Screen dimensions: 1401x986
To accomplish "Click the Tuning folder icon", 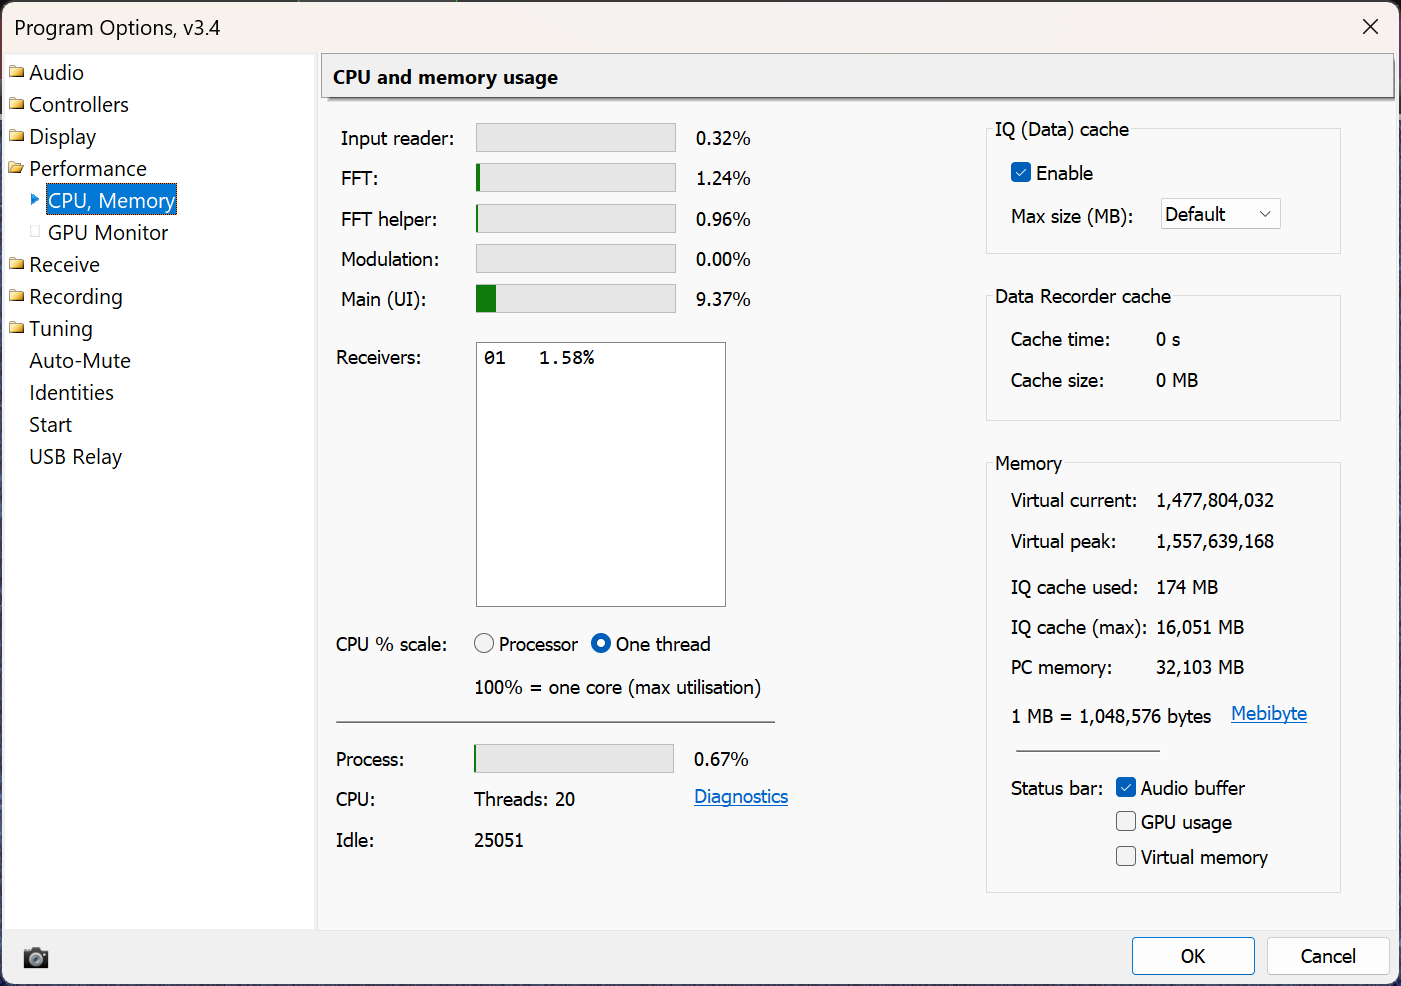I will pyautogui.click(x=16, y=328).
